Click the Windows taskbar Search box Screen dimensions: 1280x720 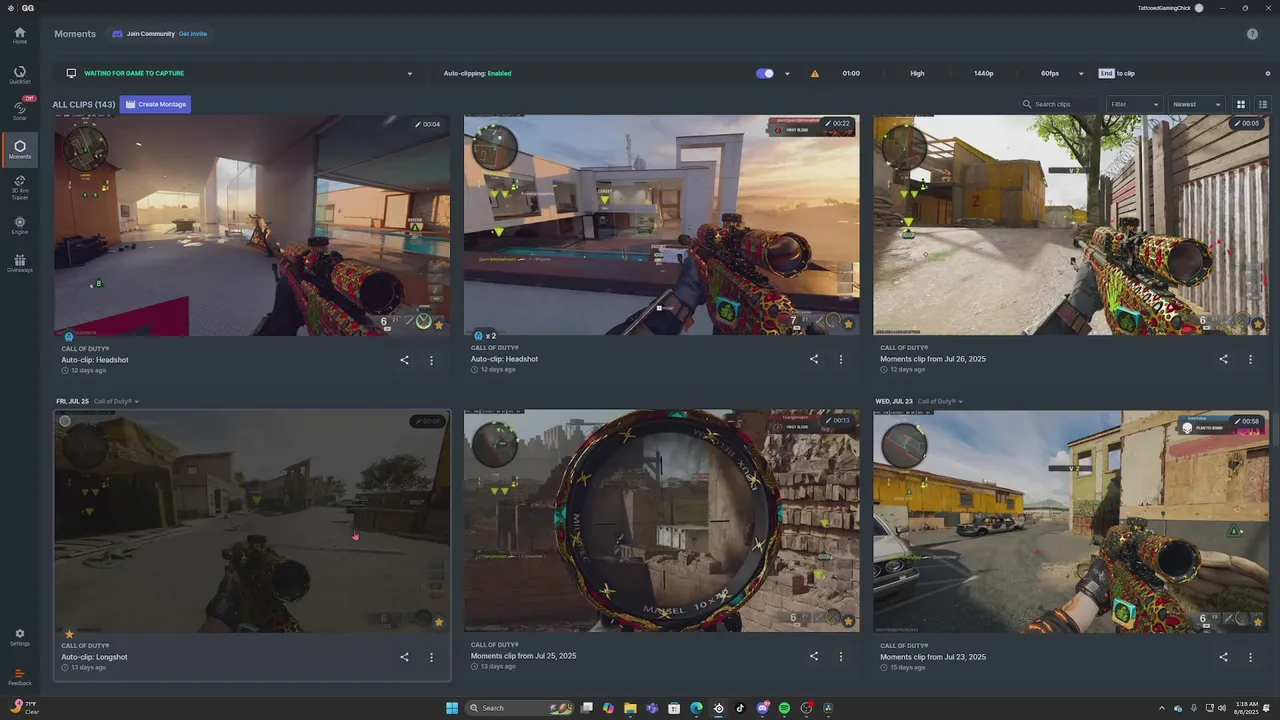520,708
